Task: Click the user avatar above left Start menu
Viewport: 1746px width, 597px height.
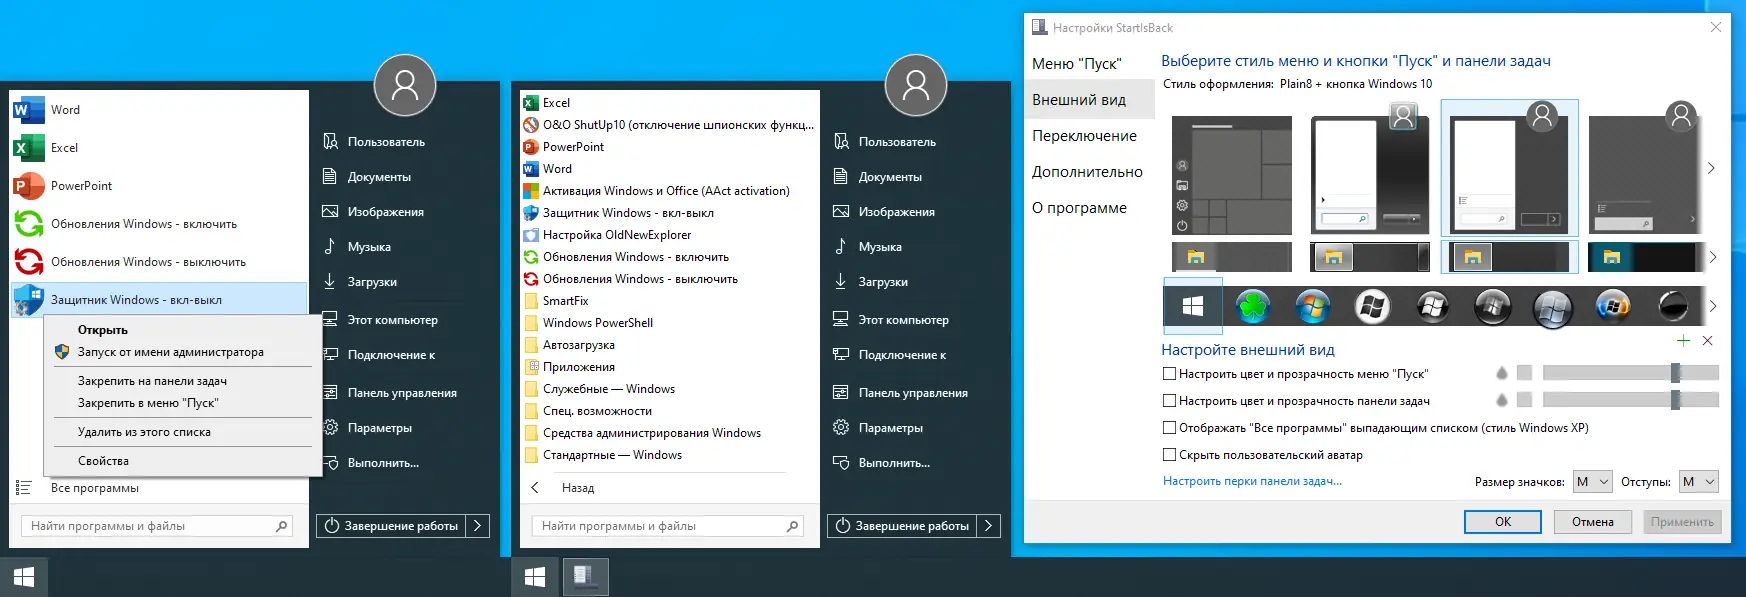Action: [405, 86]
